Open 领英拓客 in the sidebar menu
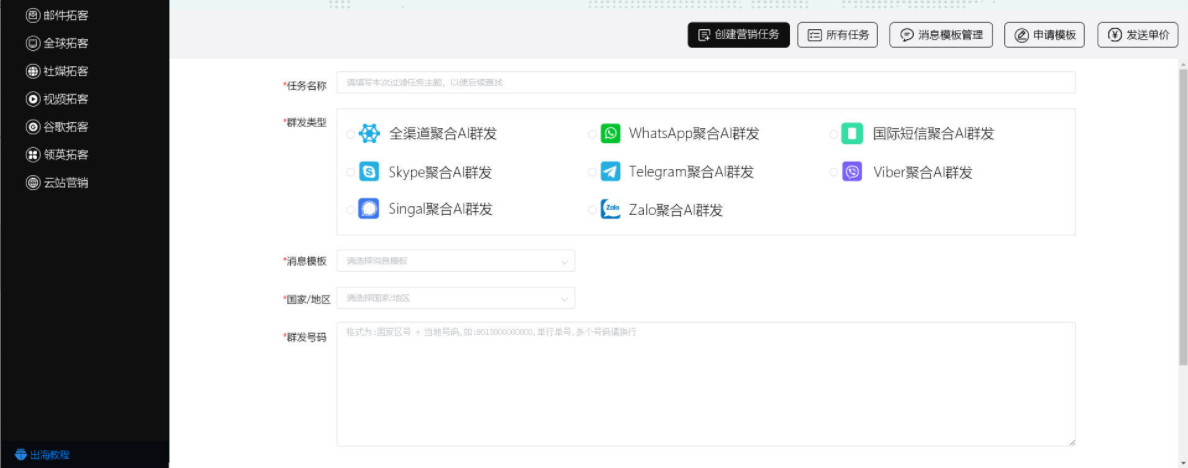 pyautogui.click(x=57, y=154)
